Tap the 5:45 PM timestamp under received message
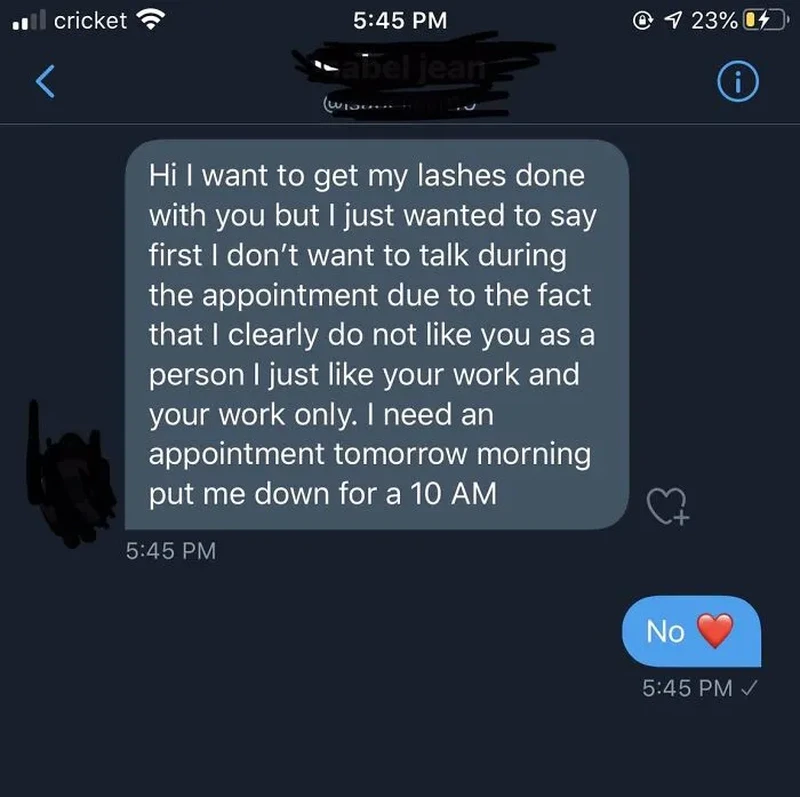Screen dimensions: 800x797 coord(171,551)
